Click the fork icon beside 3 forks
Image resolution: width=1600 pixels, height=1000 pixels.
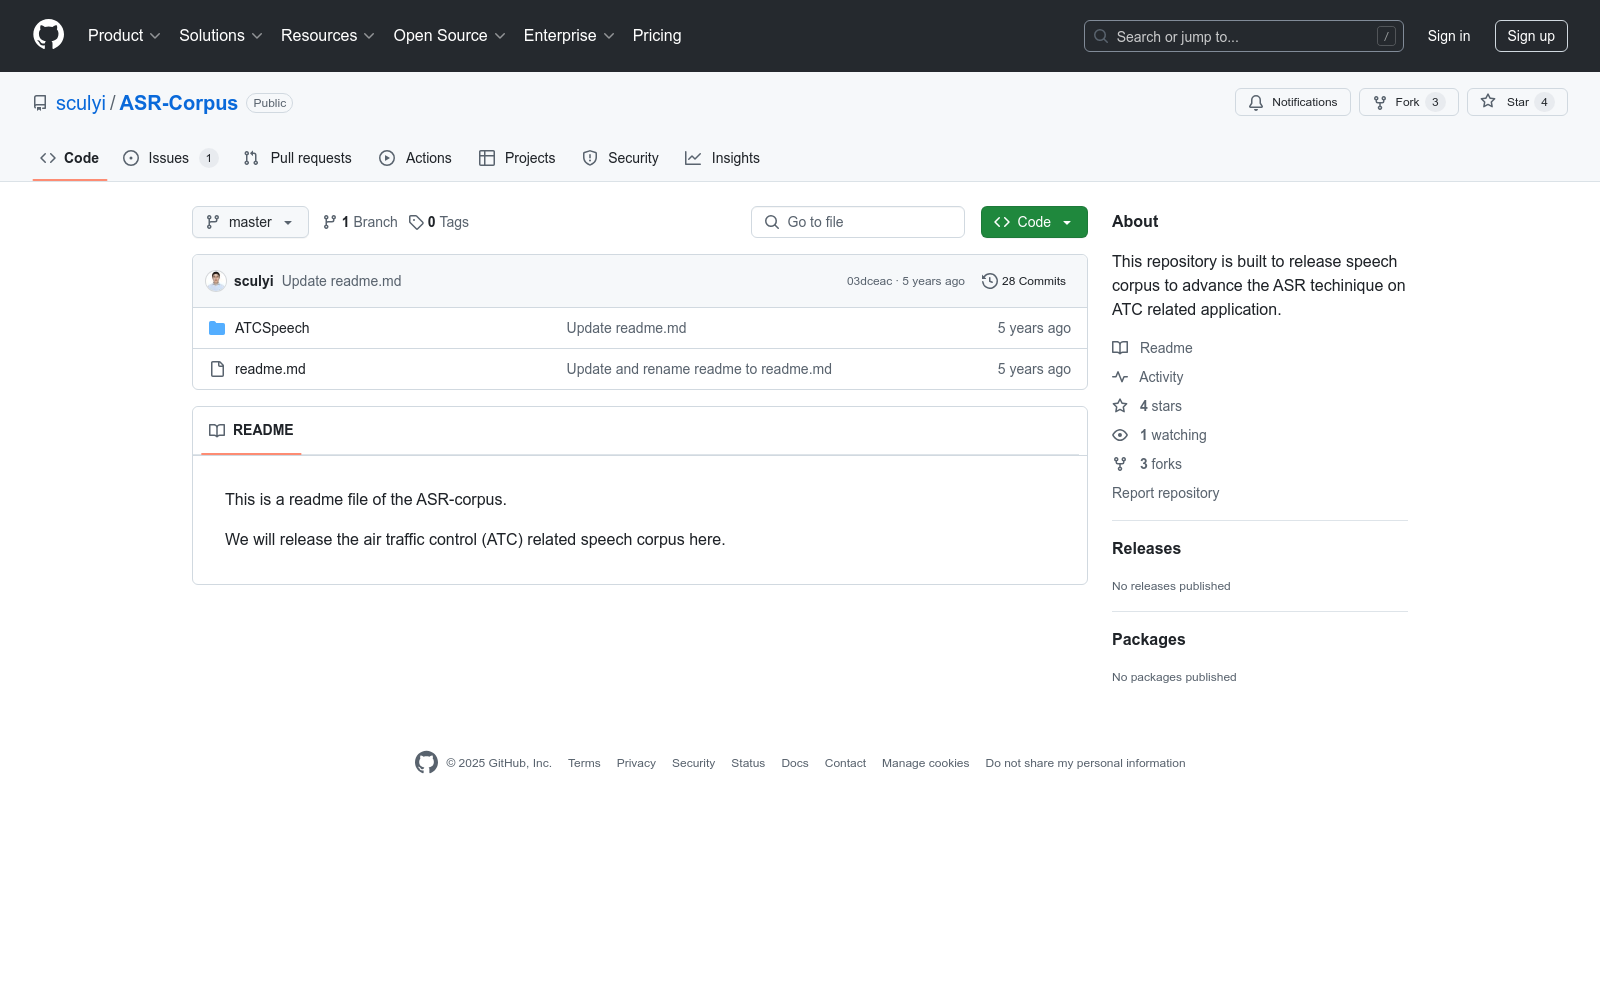coord(1120,464)
